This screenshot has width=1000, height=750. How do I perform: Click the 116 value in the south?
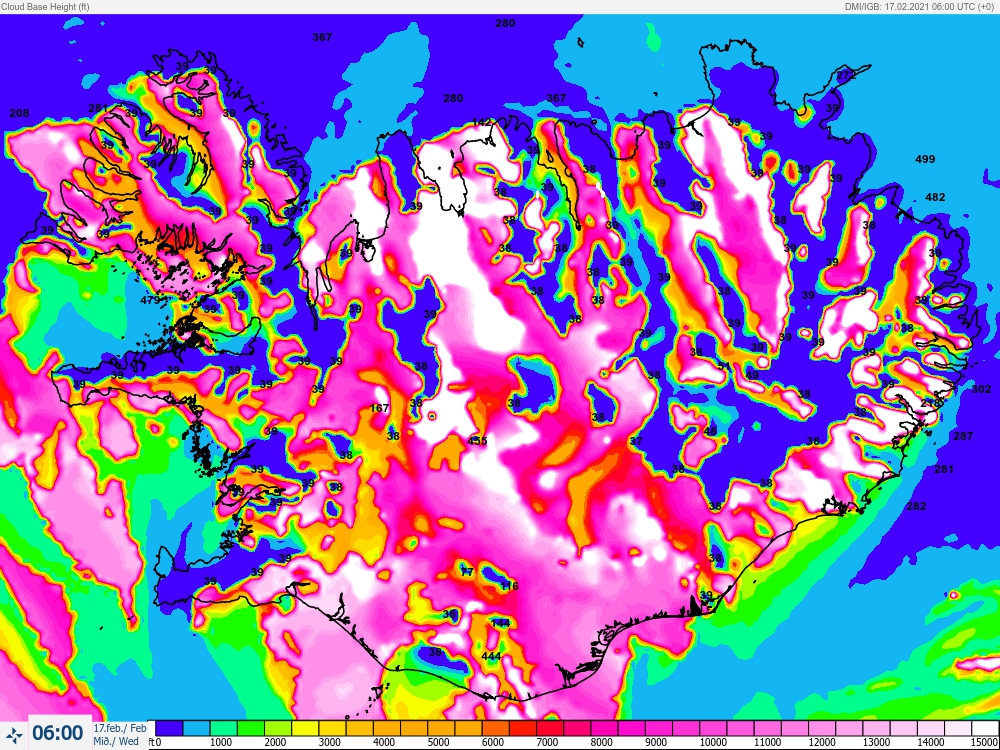click(x=509, y=586)
